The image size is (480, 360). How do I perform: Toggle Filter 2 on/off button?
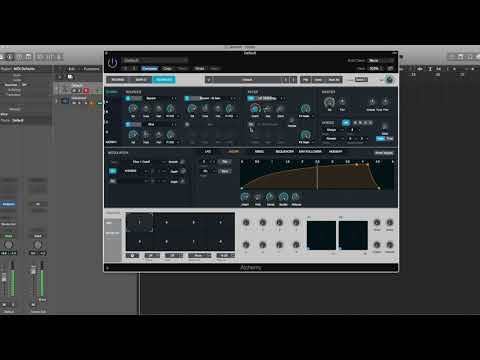(x=251, y=124)
